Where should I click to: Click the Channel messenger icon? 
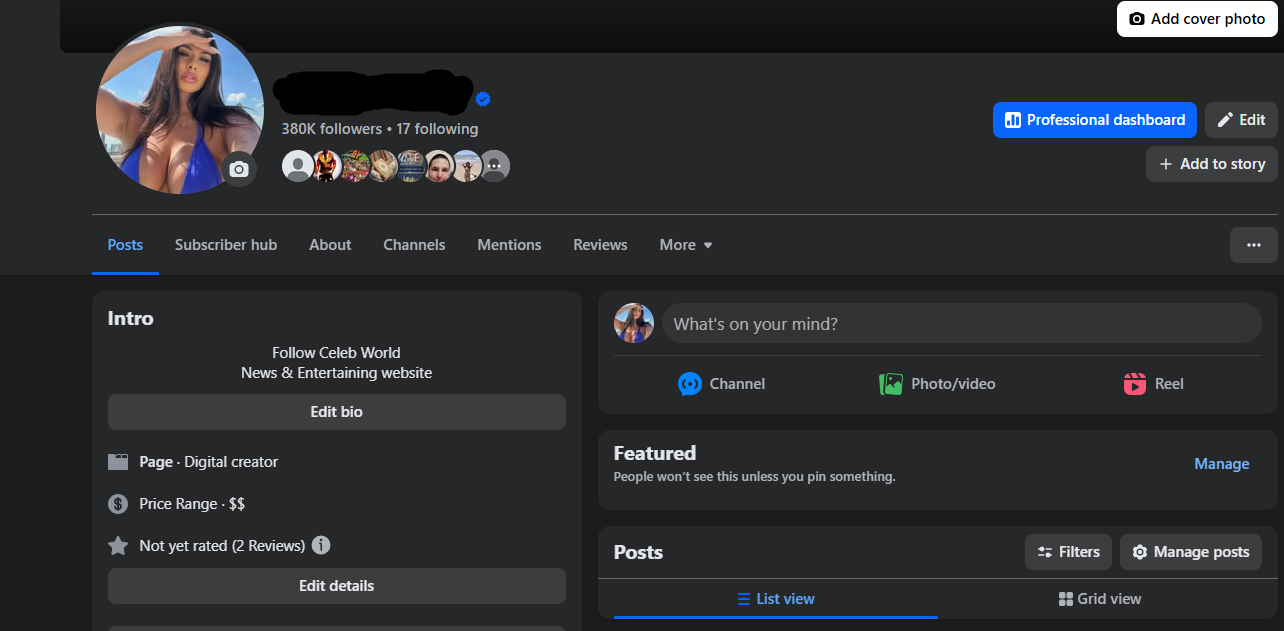[690, 384]
